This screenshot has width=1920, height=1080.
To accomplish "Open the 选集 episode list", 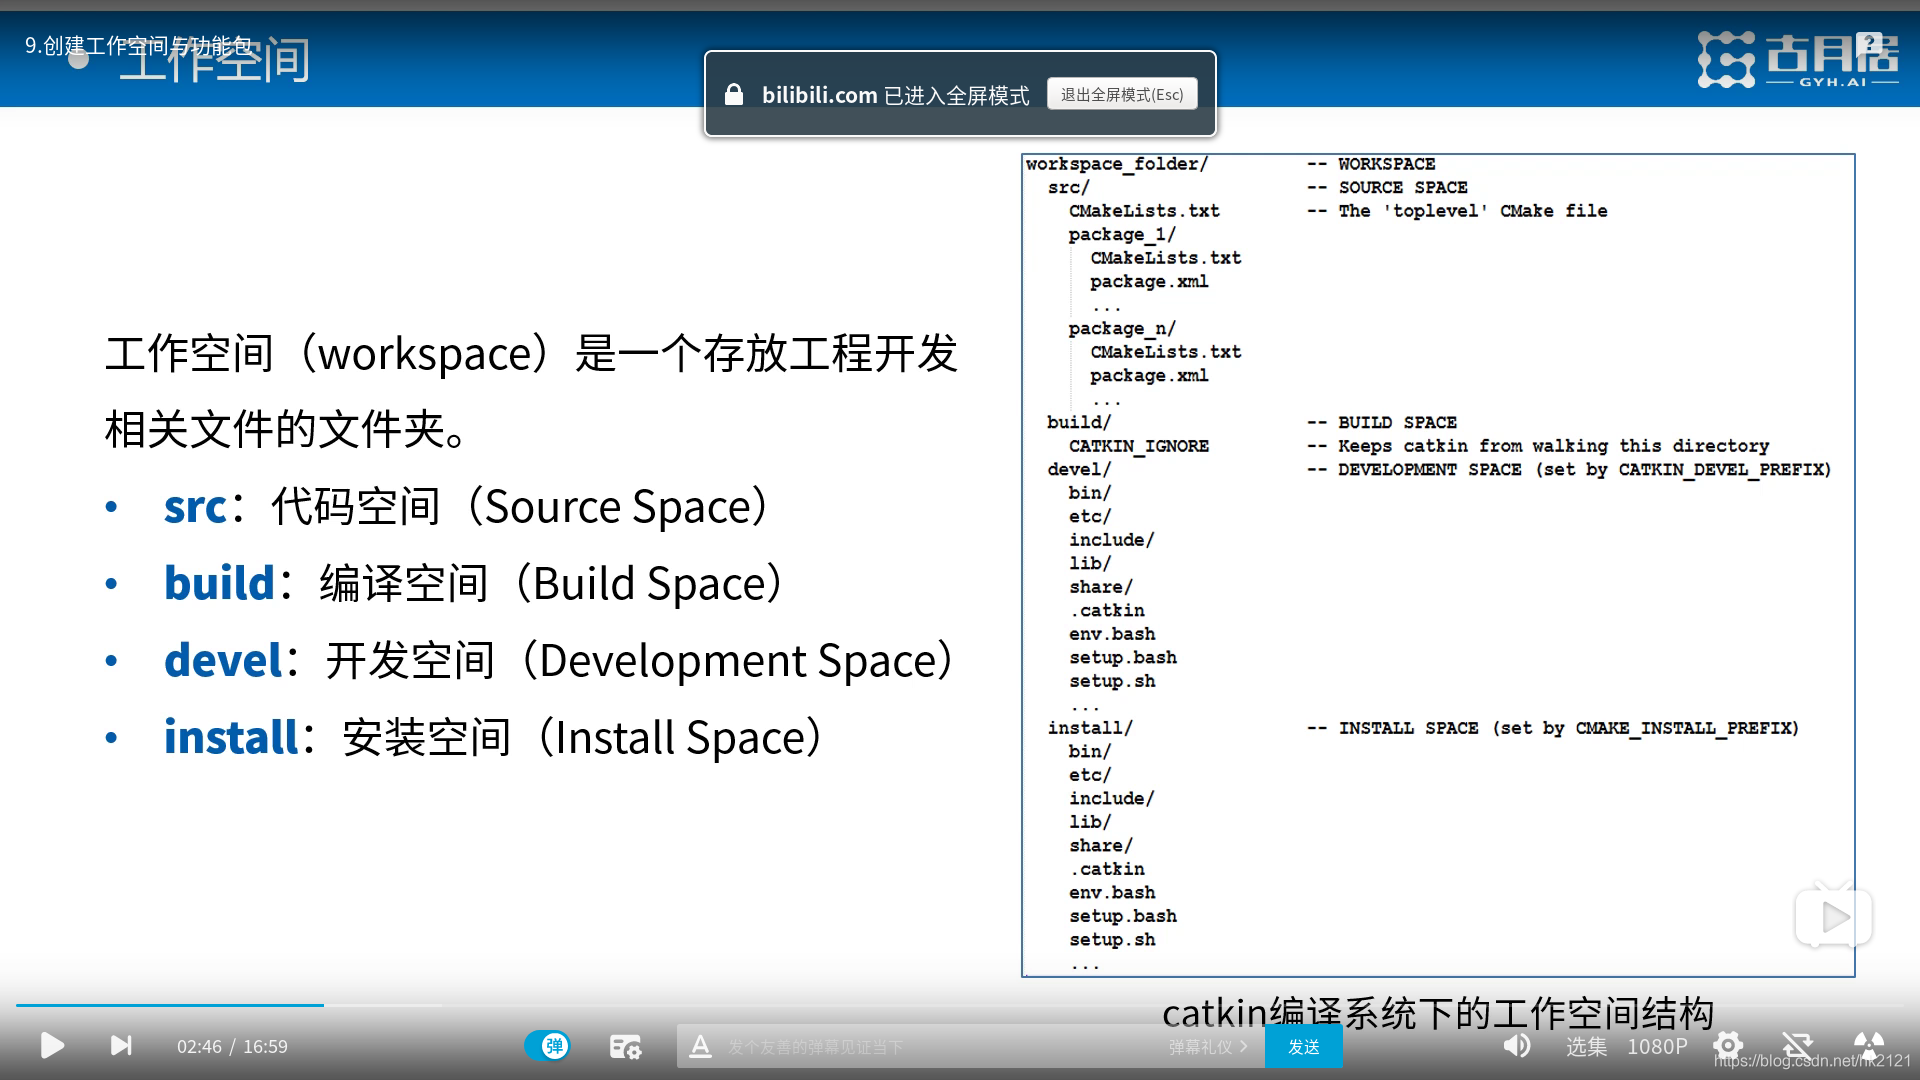I will [x=1586, y=1046].
